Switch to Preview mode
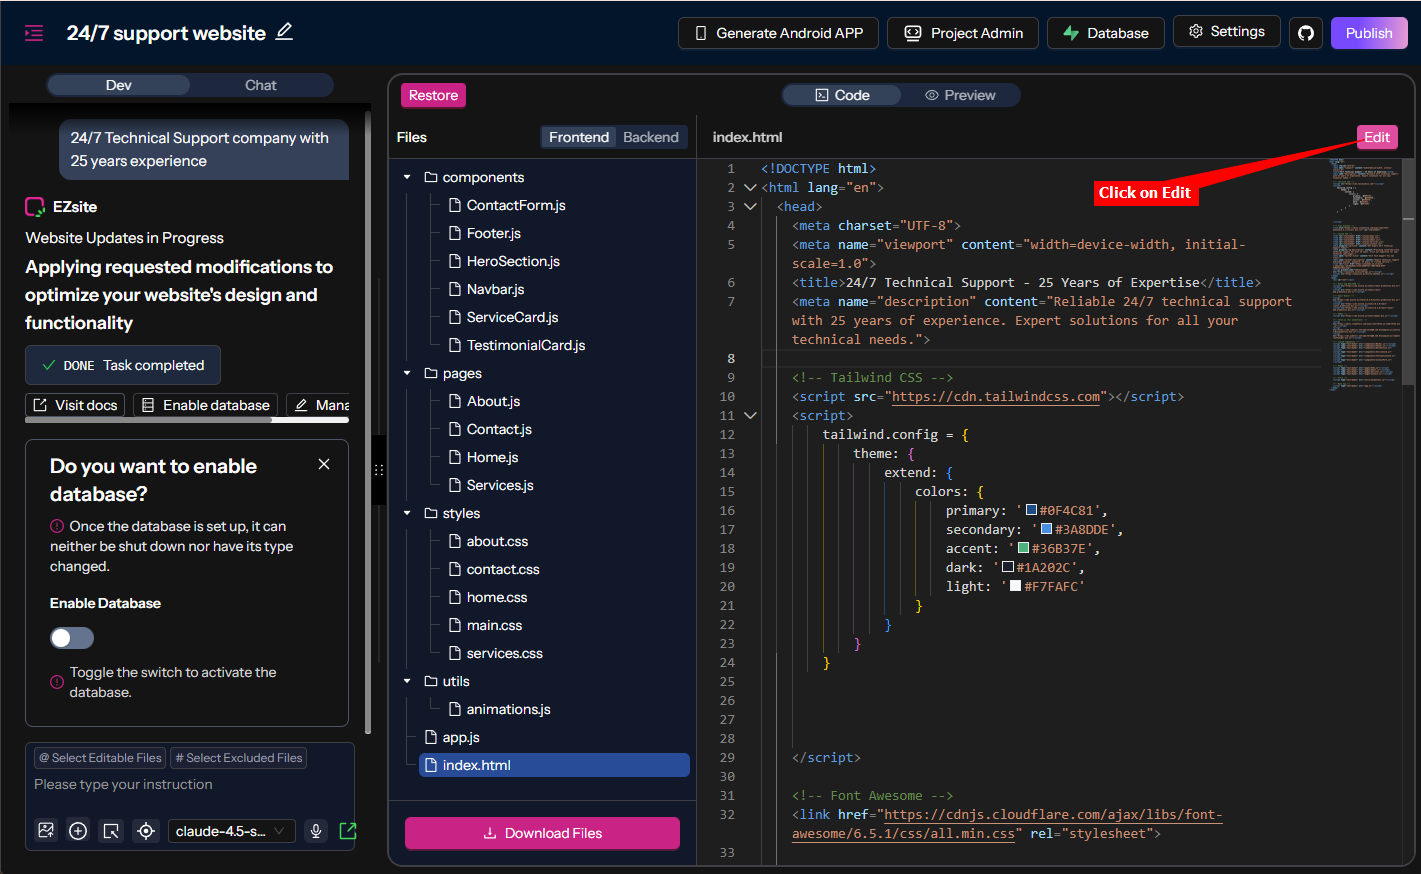The image size is (1421, 874). tap(960, 95)
